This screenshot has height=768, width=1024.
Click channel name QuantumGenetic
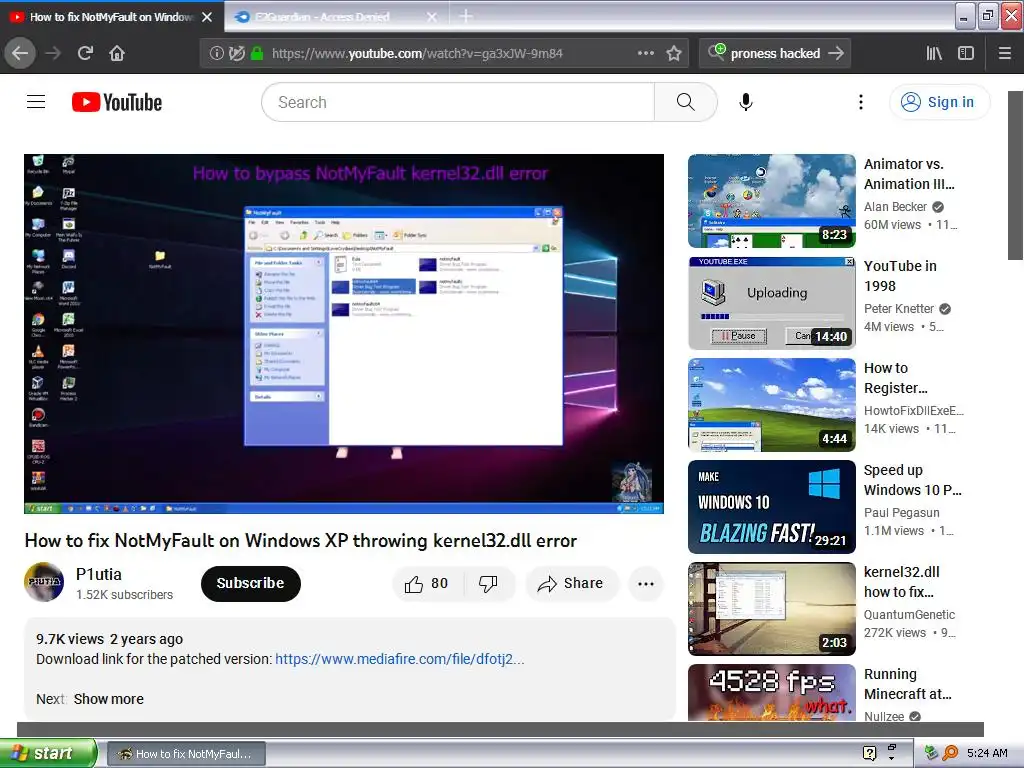pos(909,615)
